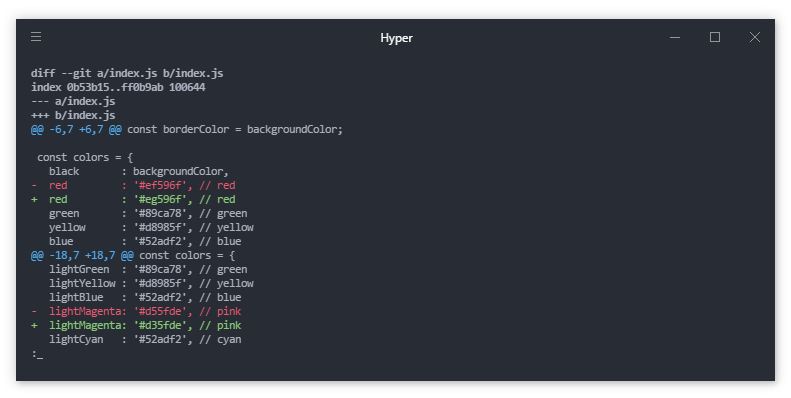Click the pager prompt colon cursor
This screenshot has height=398, width=791.
37,355
